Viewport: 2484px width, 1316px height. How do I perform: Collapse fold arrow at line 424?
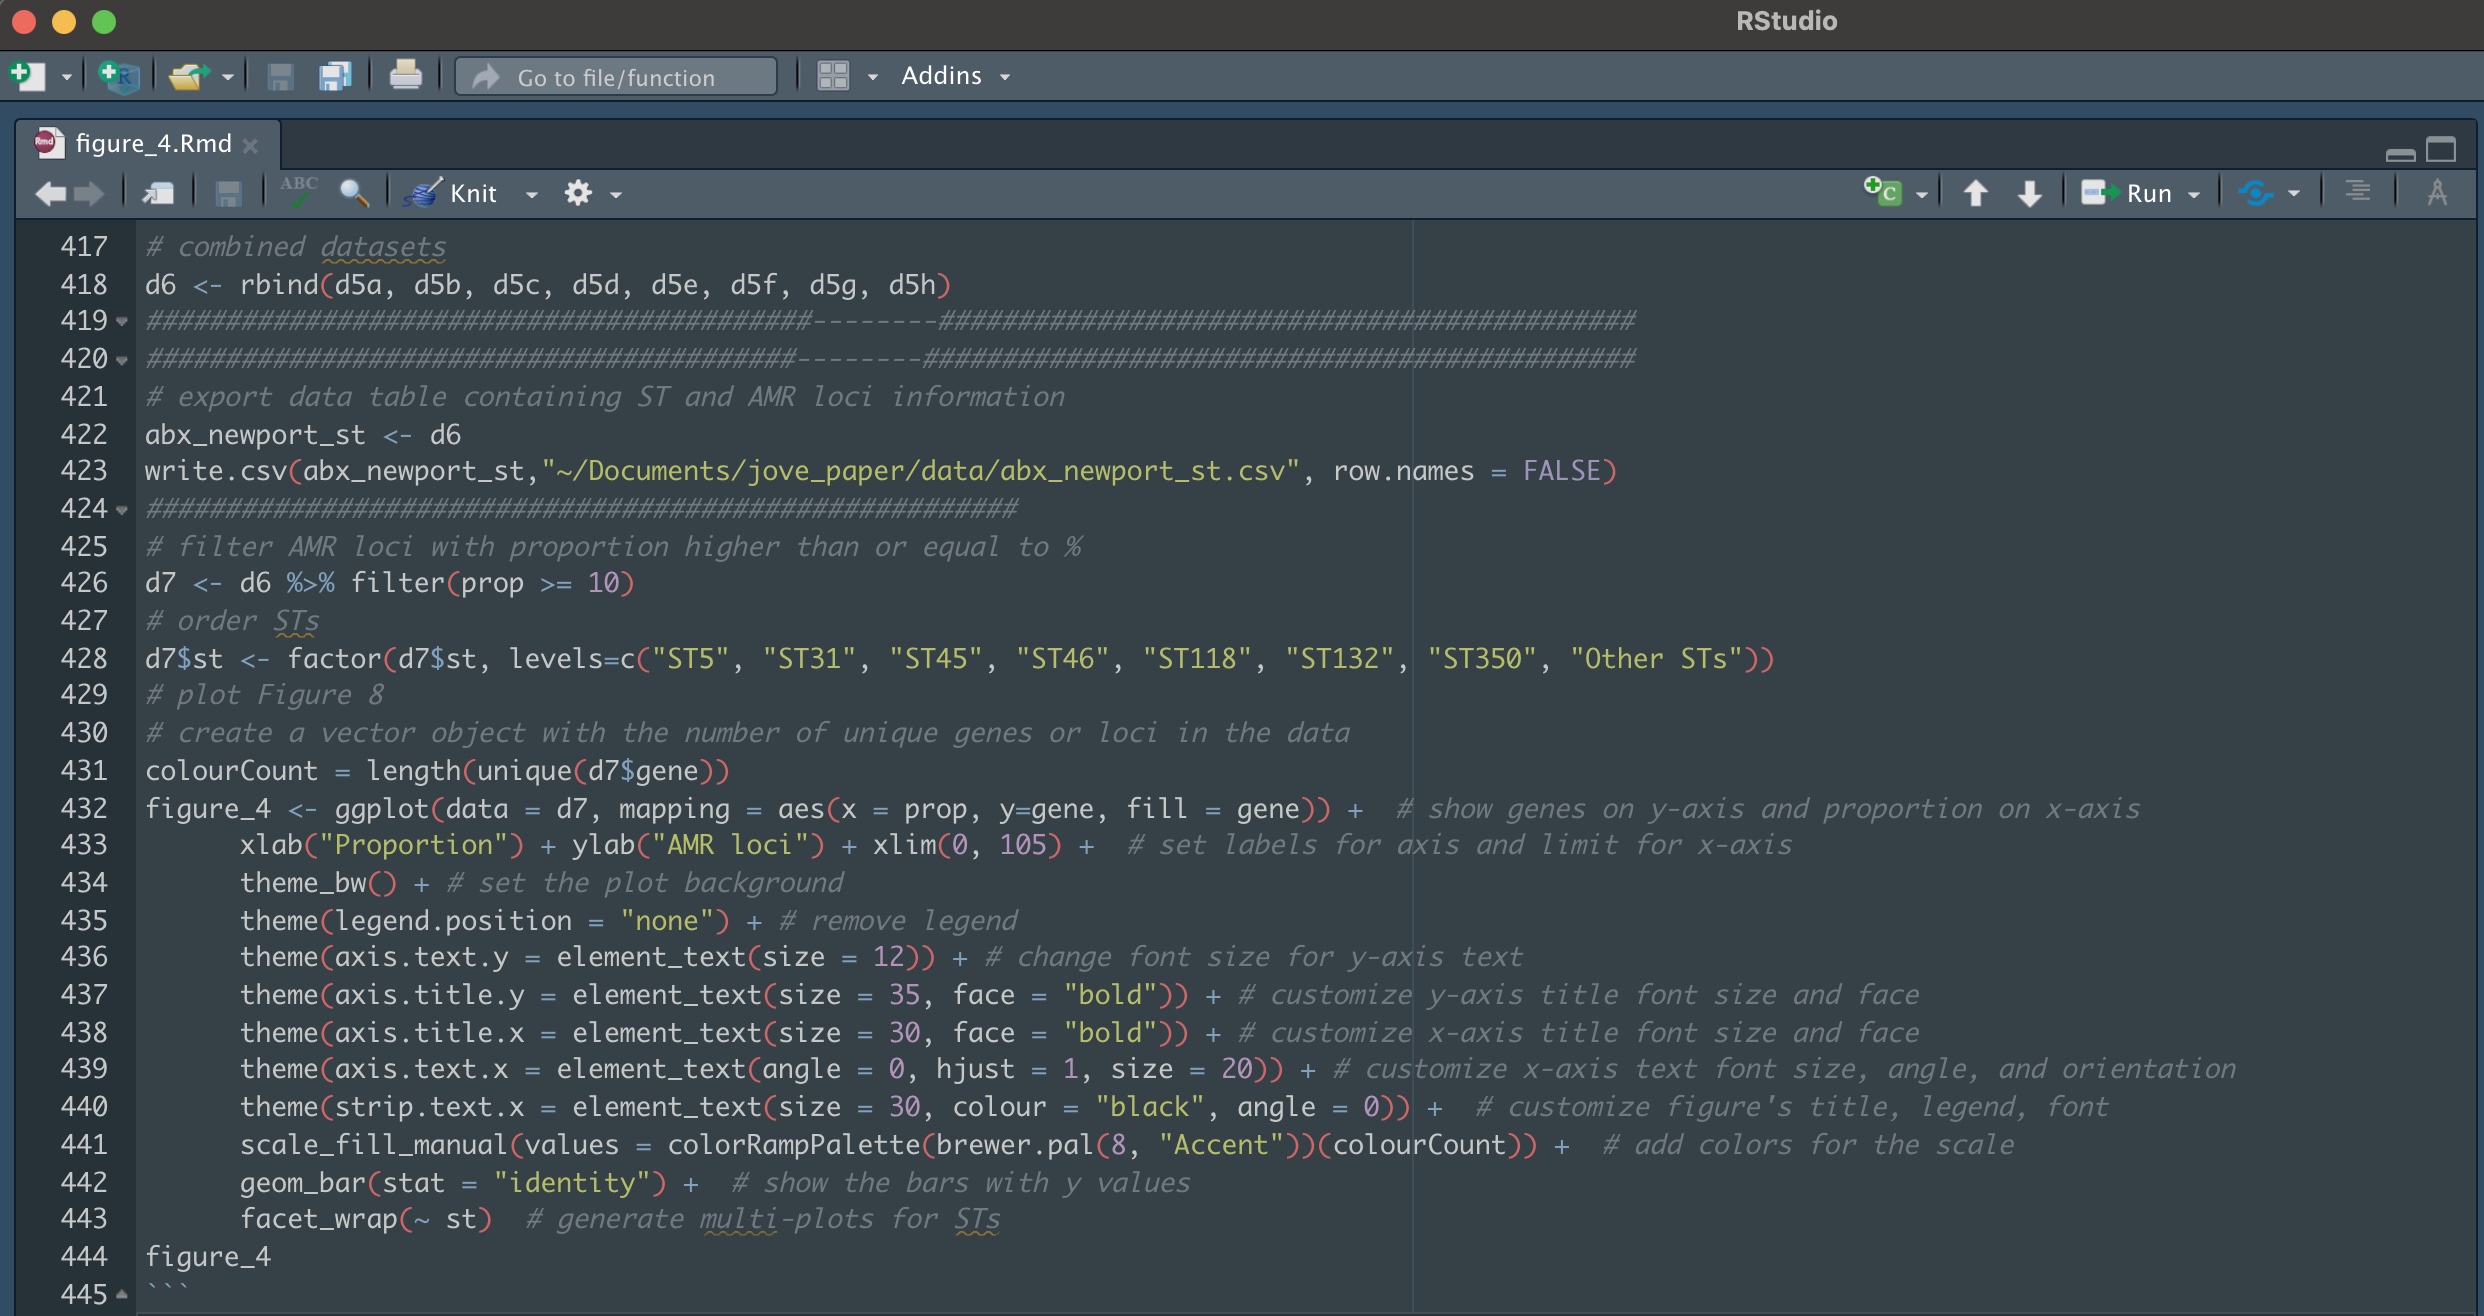click(x=122, y=510)
